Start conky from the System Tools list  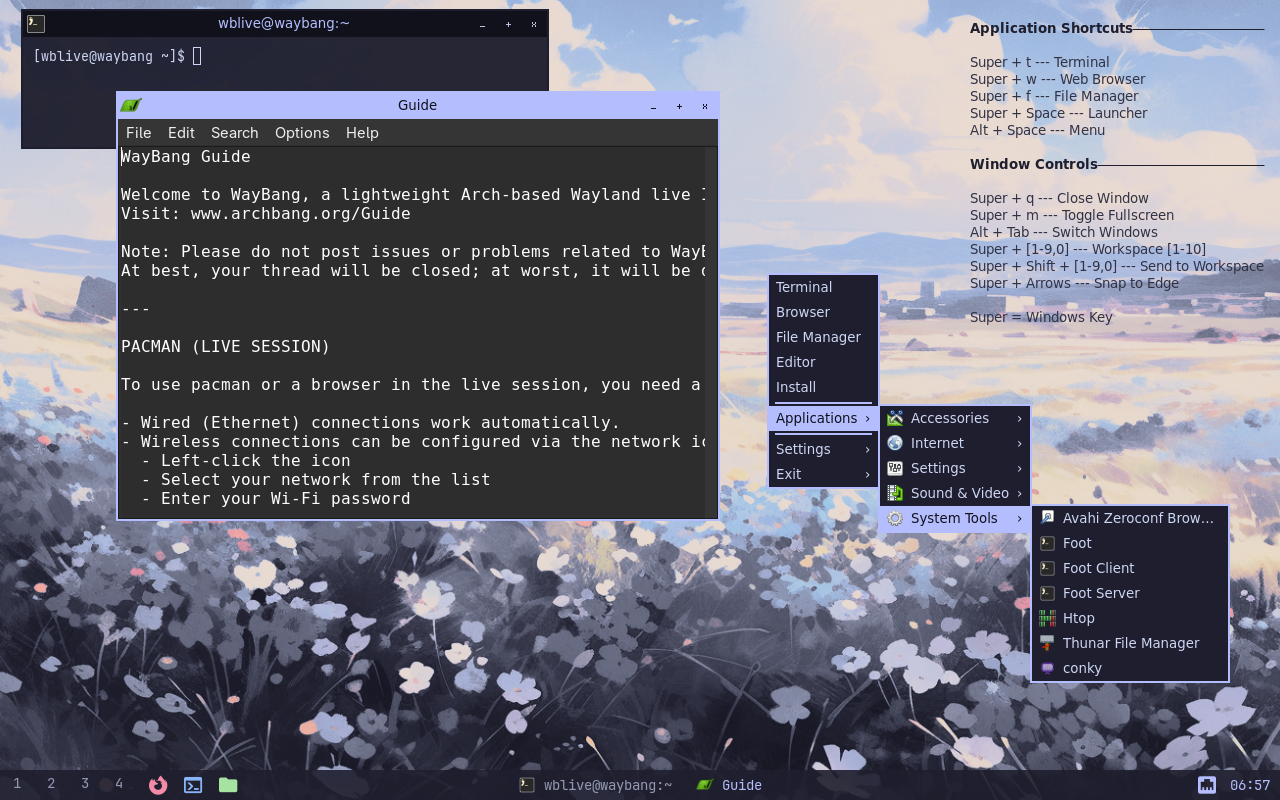coord(1082,668)
